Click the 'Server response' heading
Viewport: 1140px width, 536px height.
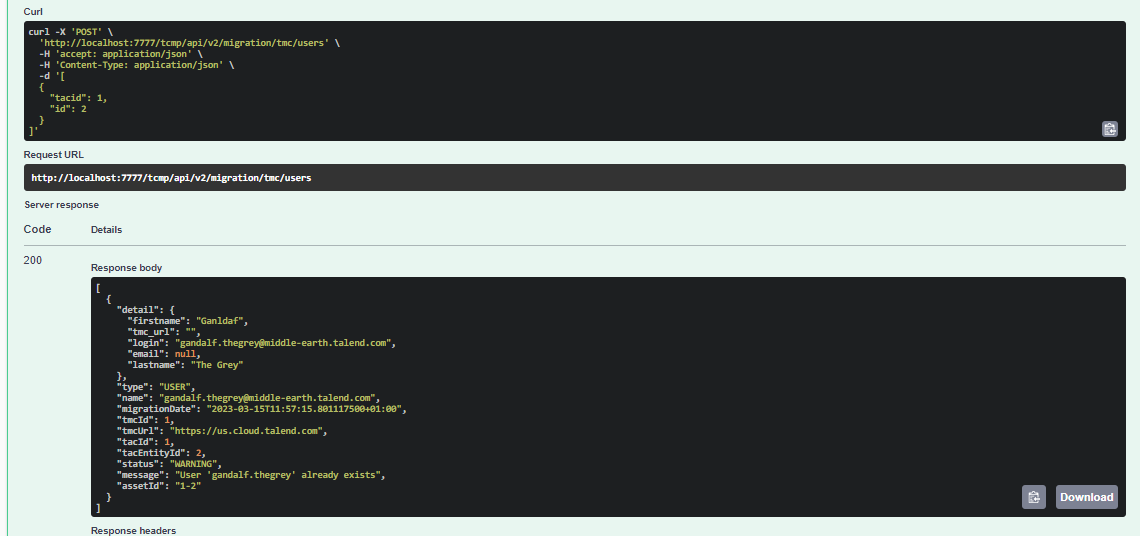tap(62, 205)
